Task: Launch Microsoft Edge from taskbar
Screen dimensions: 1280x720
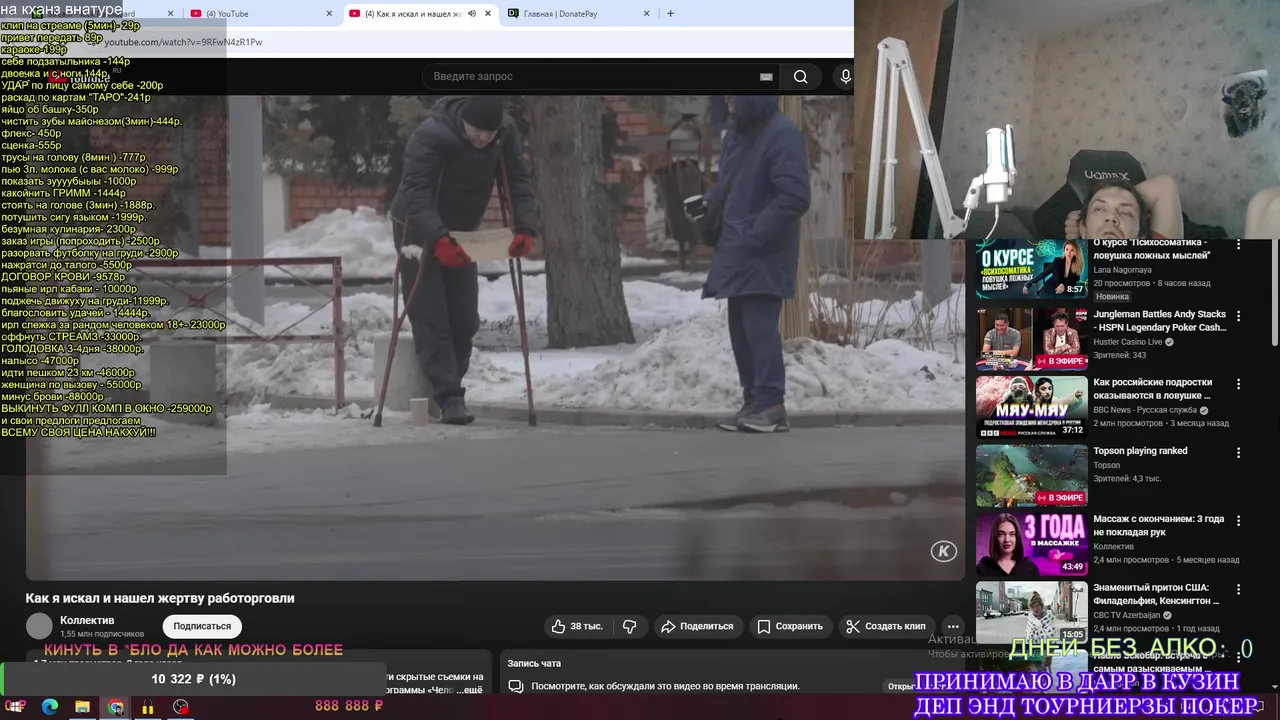Action: (49, 707)
